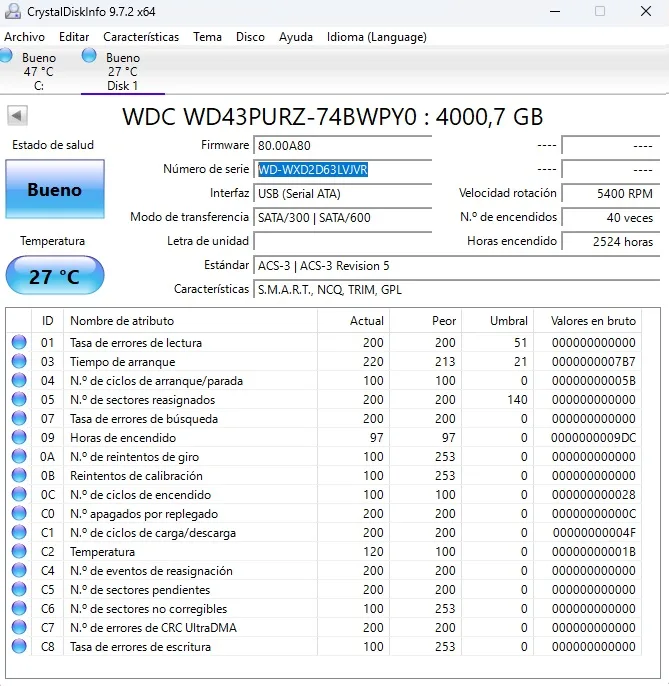Switch to the Disk 1 27 °C tab

click(123, 71)
